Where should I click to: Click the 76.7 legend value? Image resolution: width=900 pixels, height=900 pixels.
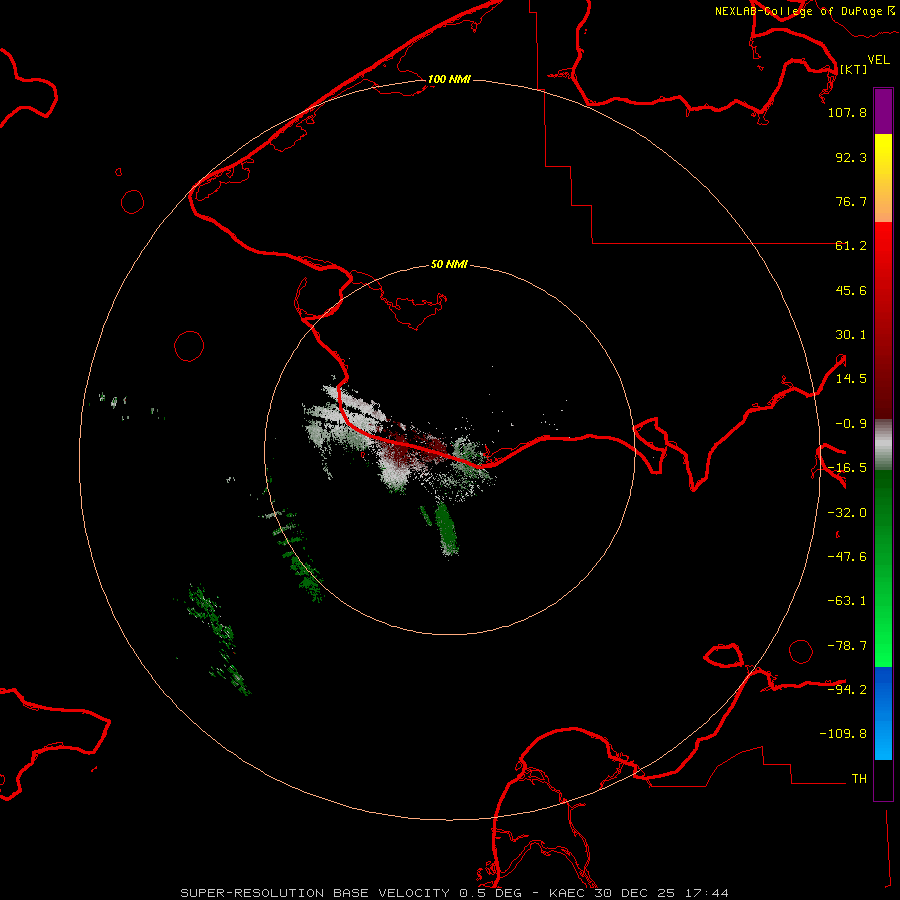coord(851,201)
